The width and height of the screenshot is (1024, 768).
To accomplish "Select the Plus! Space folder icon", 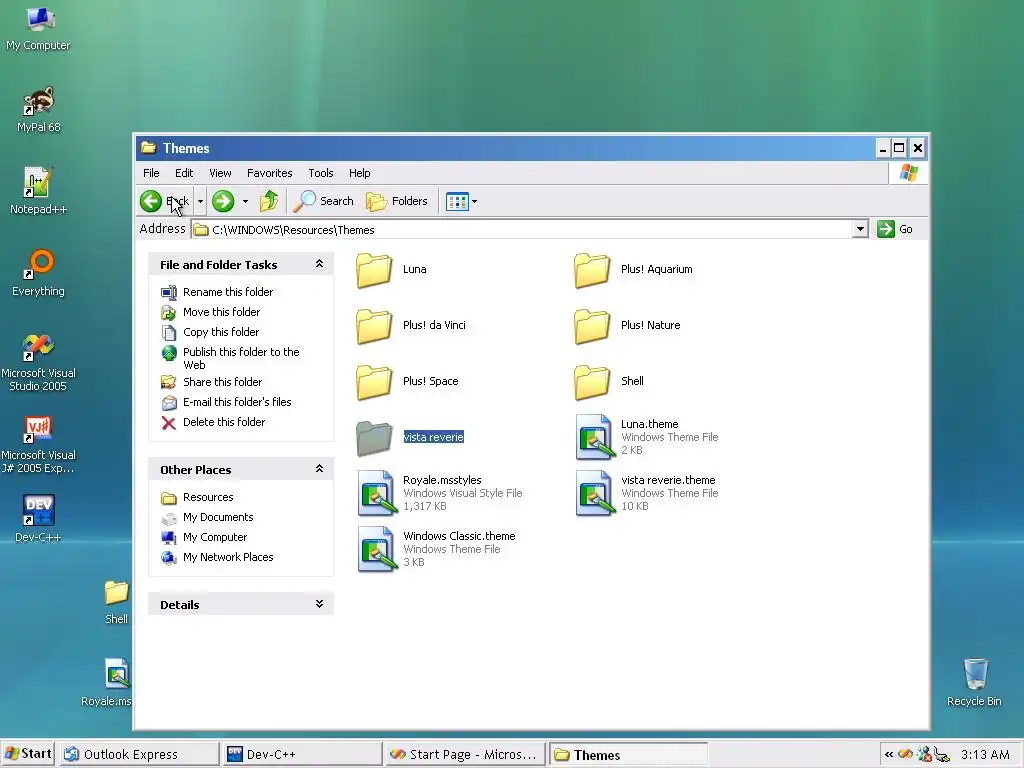I will (x=374, y=382).
